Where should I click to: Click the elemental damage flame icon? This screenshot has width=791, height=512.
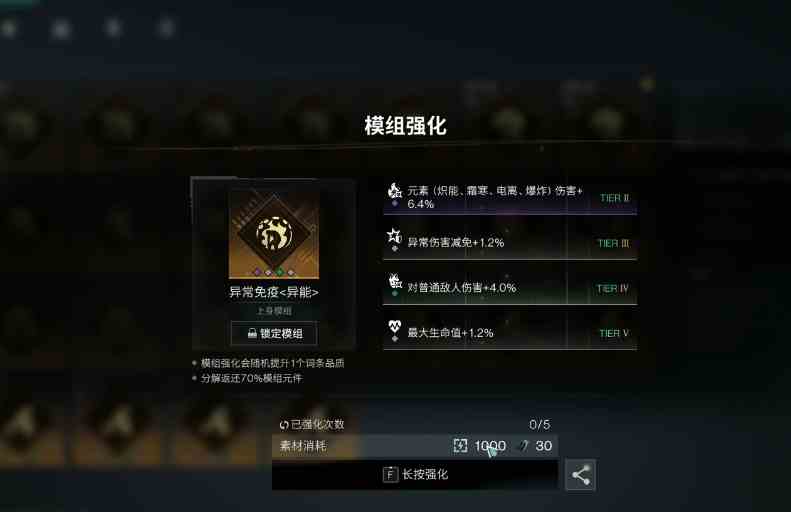click(x=394, y=191)
